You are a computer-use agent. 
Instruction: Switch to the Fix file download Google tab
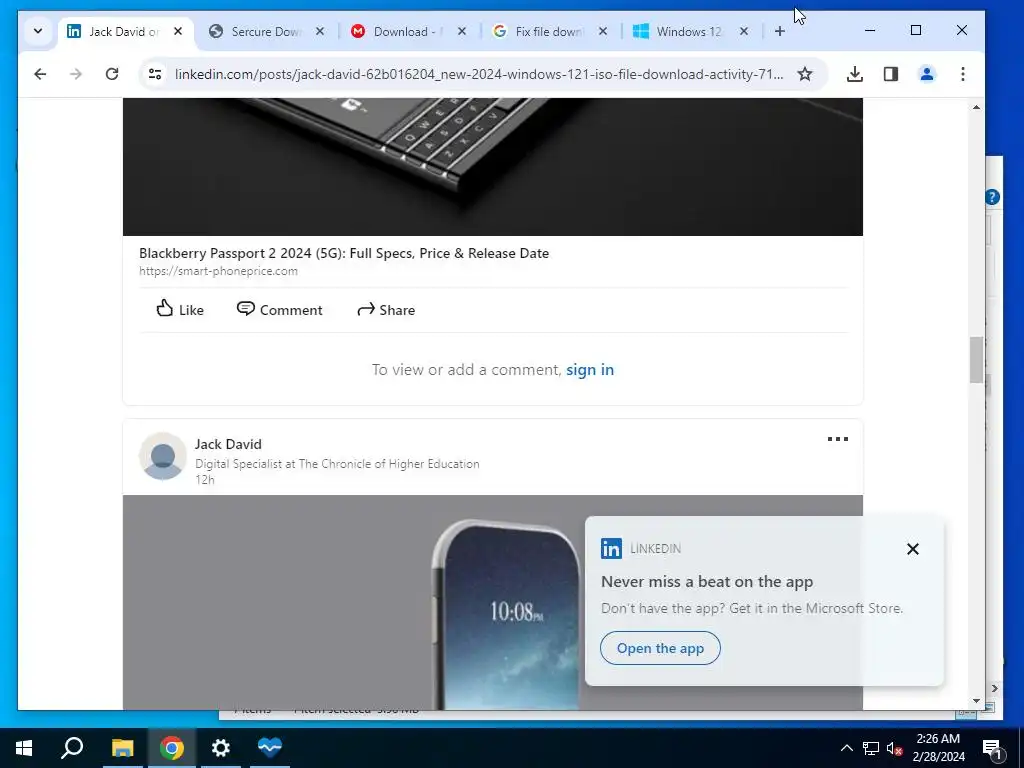tap(549, 31)
